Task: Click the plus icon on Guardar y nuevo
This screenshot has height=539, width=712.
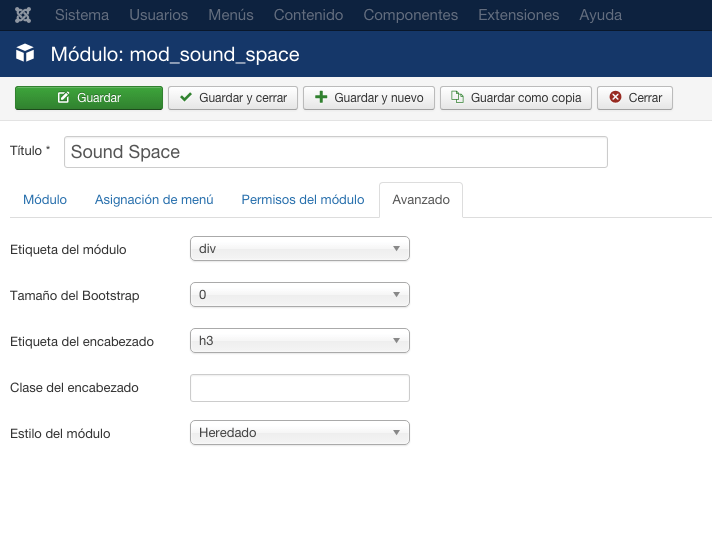Action: click(x=321, y=97)
